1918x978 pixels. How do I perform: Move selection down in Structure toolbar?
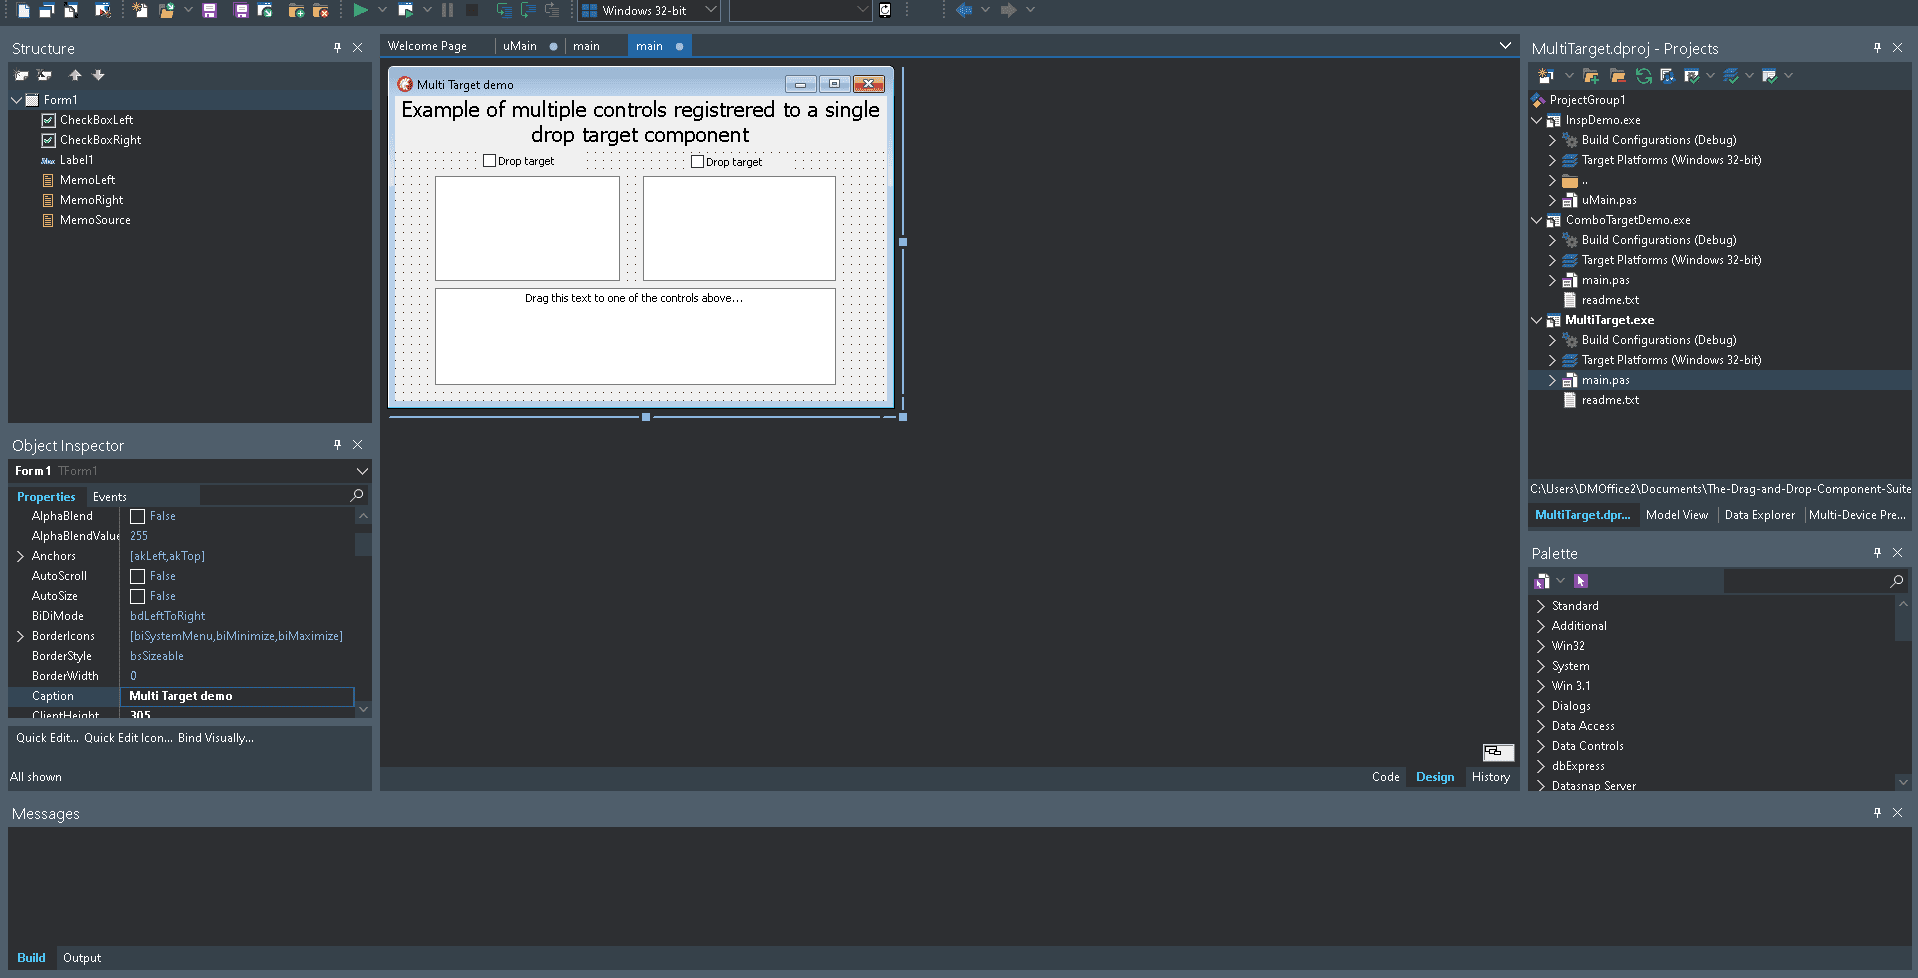pos(98,75)
